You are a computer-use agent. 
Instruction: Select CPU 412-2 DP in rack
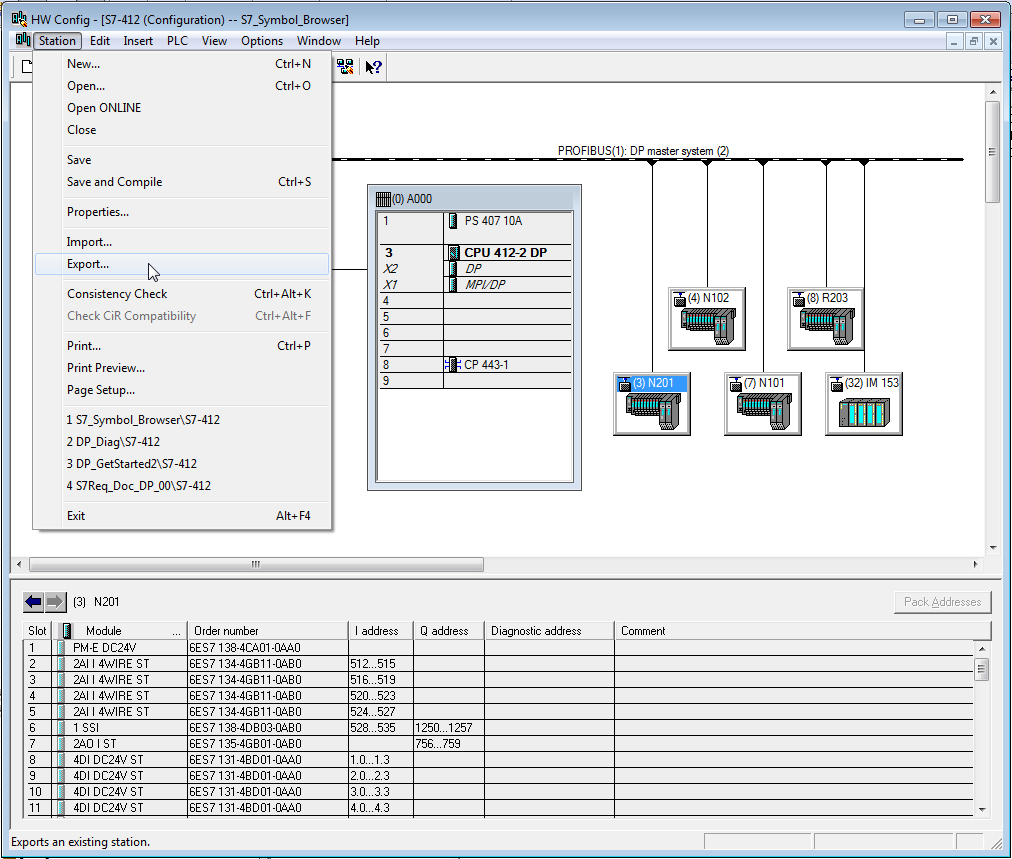tap(505, 253)
